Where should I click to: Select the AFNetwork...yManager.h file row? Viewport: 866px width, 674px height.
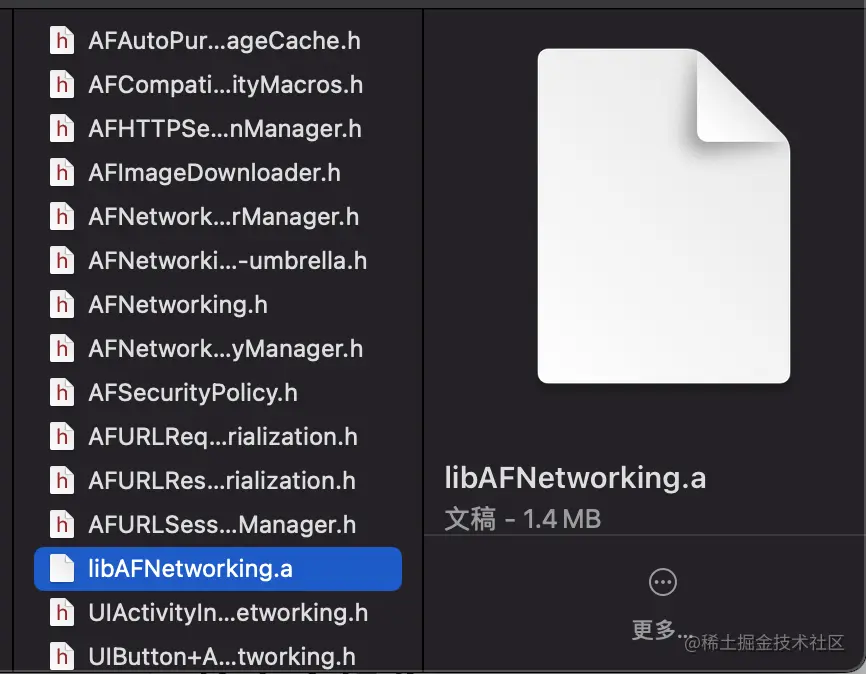click(x=225, y=349)
